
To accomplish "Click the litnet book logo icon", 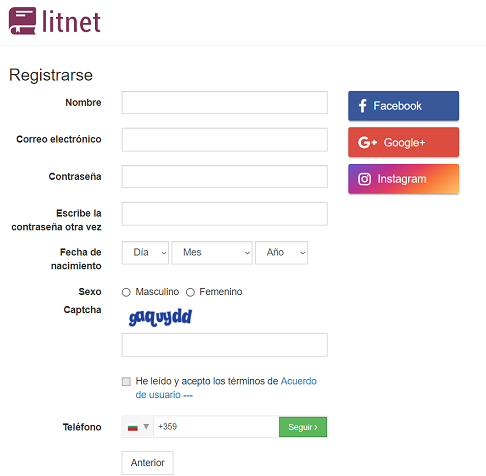I will (22, 21).
